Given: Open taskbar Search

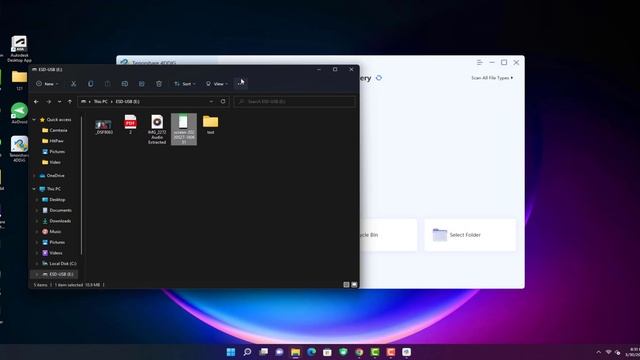Looking at the screenshot, I should pos(247,352).
